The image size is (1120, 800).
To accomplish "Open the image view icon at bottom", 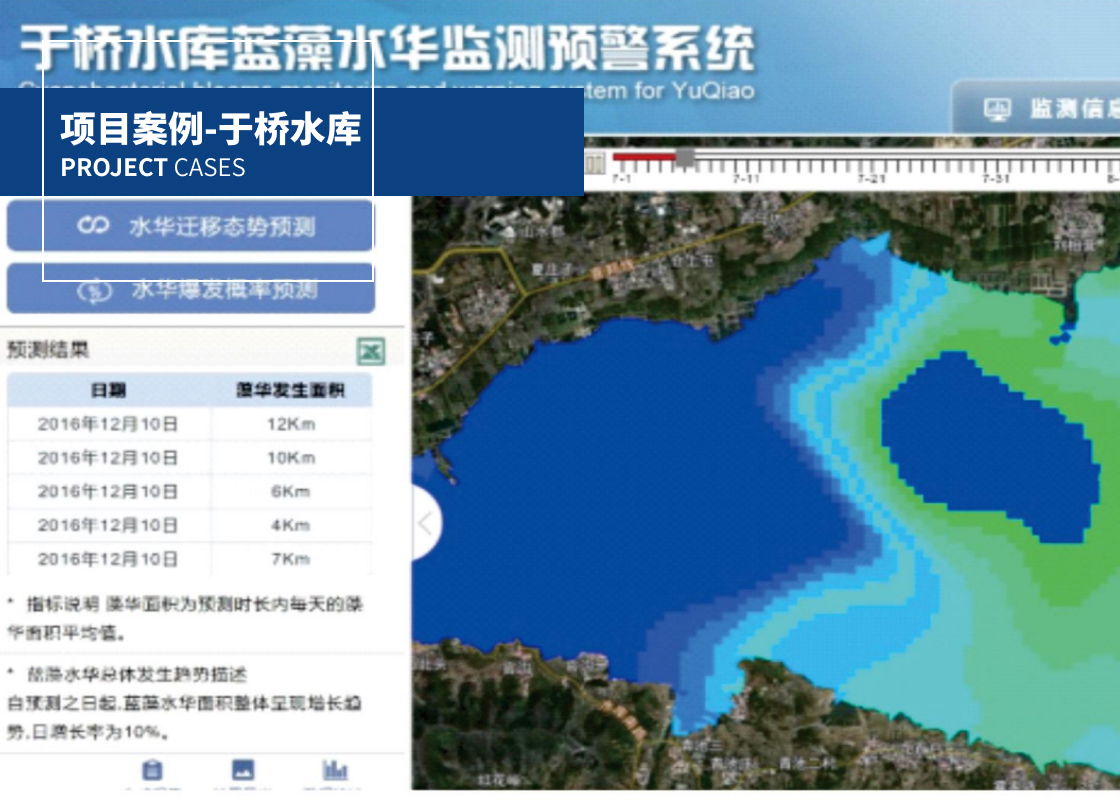I will pyautogui.click(x=243, y=769).
